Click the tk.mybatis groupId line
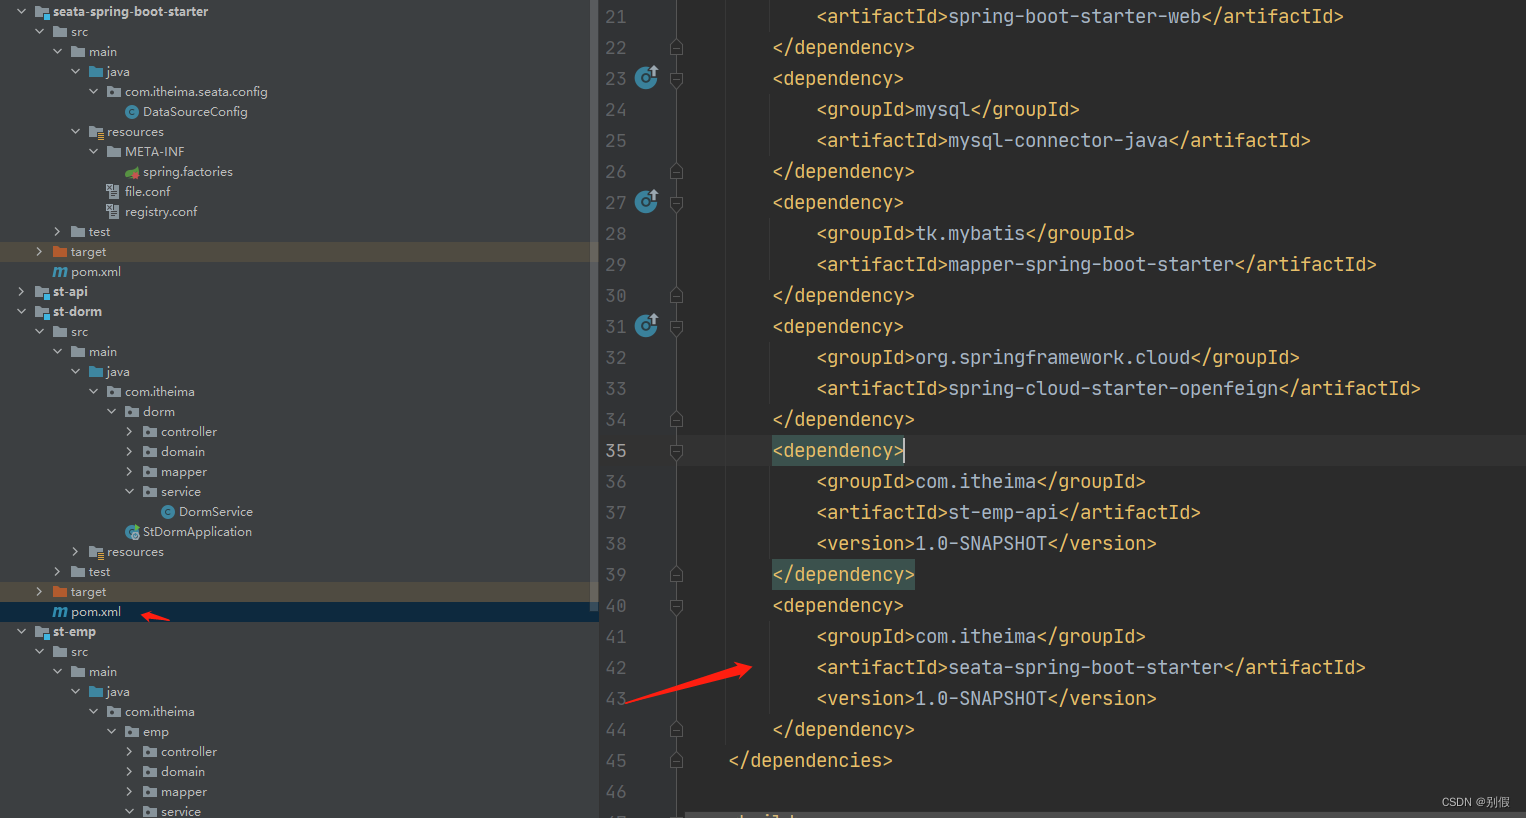Viewport: 1526px width, 818px height. click(x=975, y=233)
